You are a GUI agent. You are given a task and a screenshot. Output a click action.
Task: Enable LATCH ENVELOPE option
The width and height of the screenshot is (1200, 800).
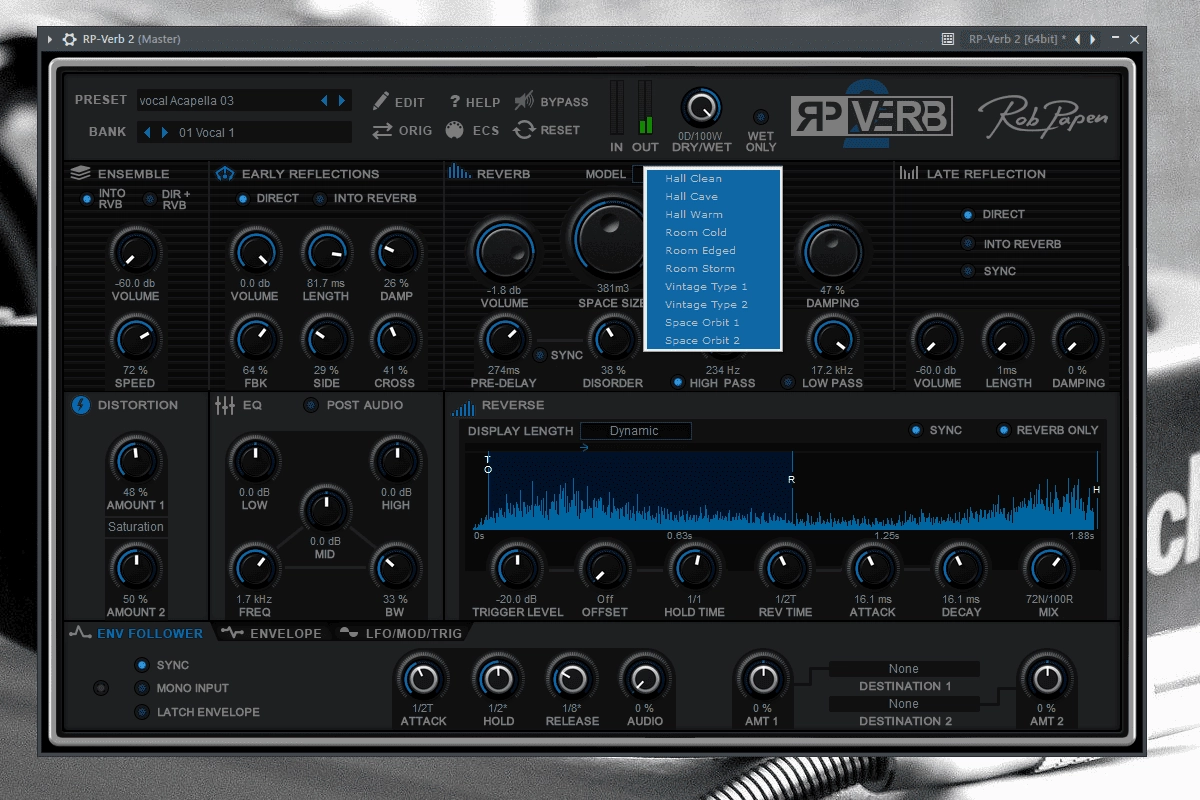tap(142, 712)
